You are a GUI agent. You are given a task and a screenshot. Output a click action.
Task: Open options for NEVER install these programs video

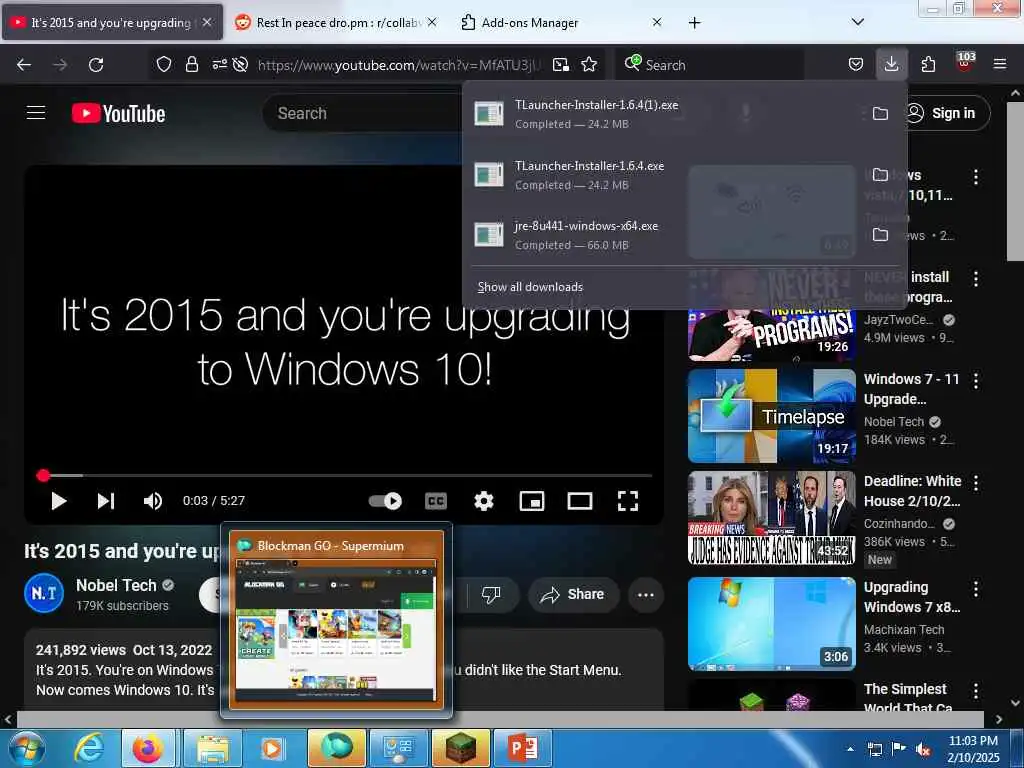976,279
